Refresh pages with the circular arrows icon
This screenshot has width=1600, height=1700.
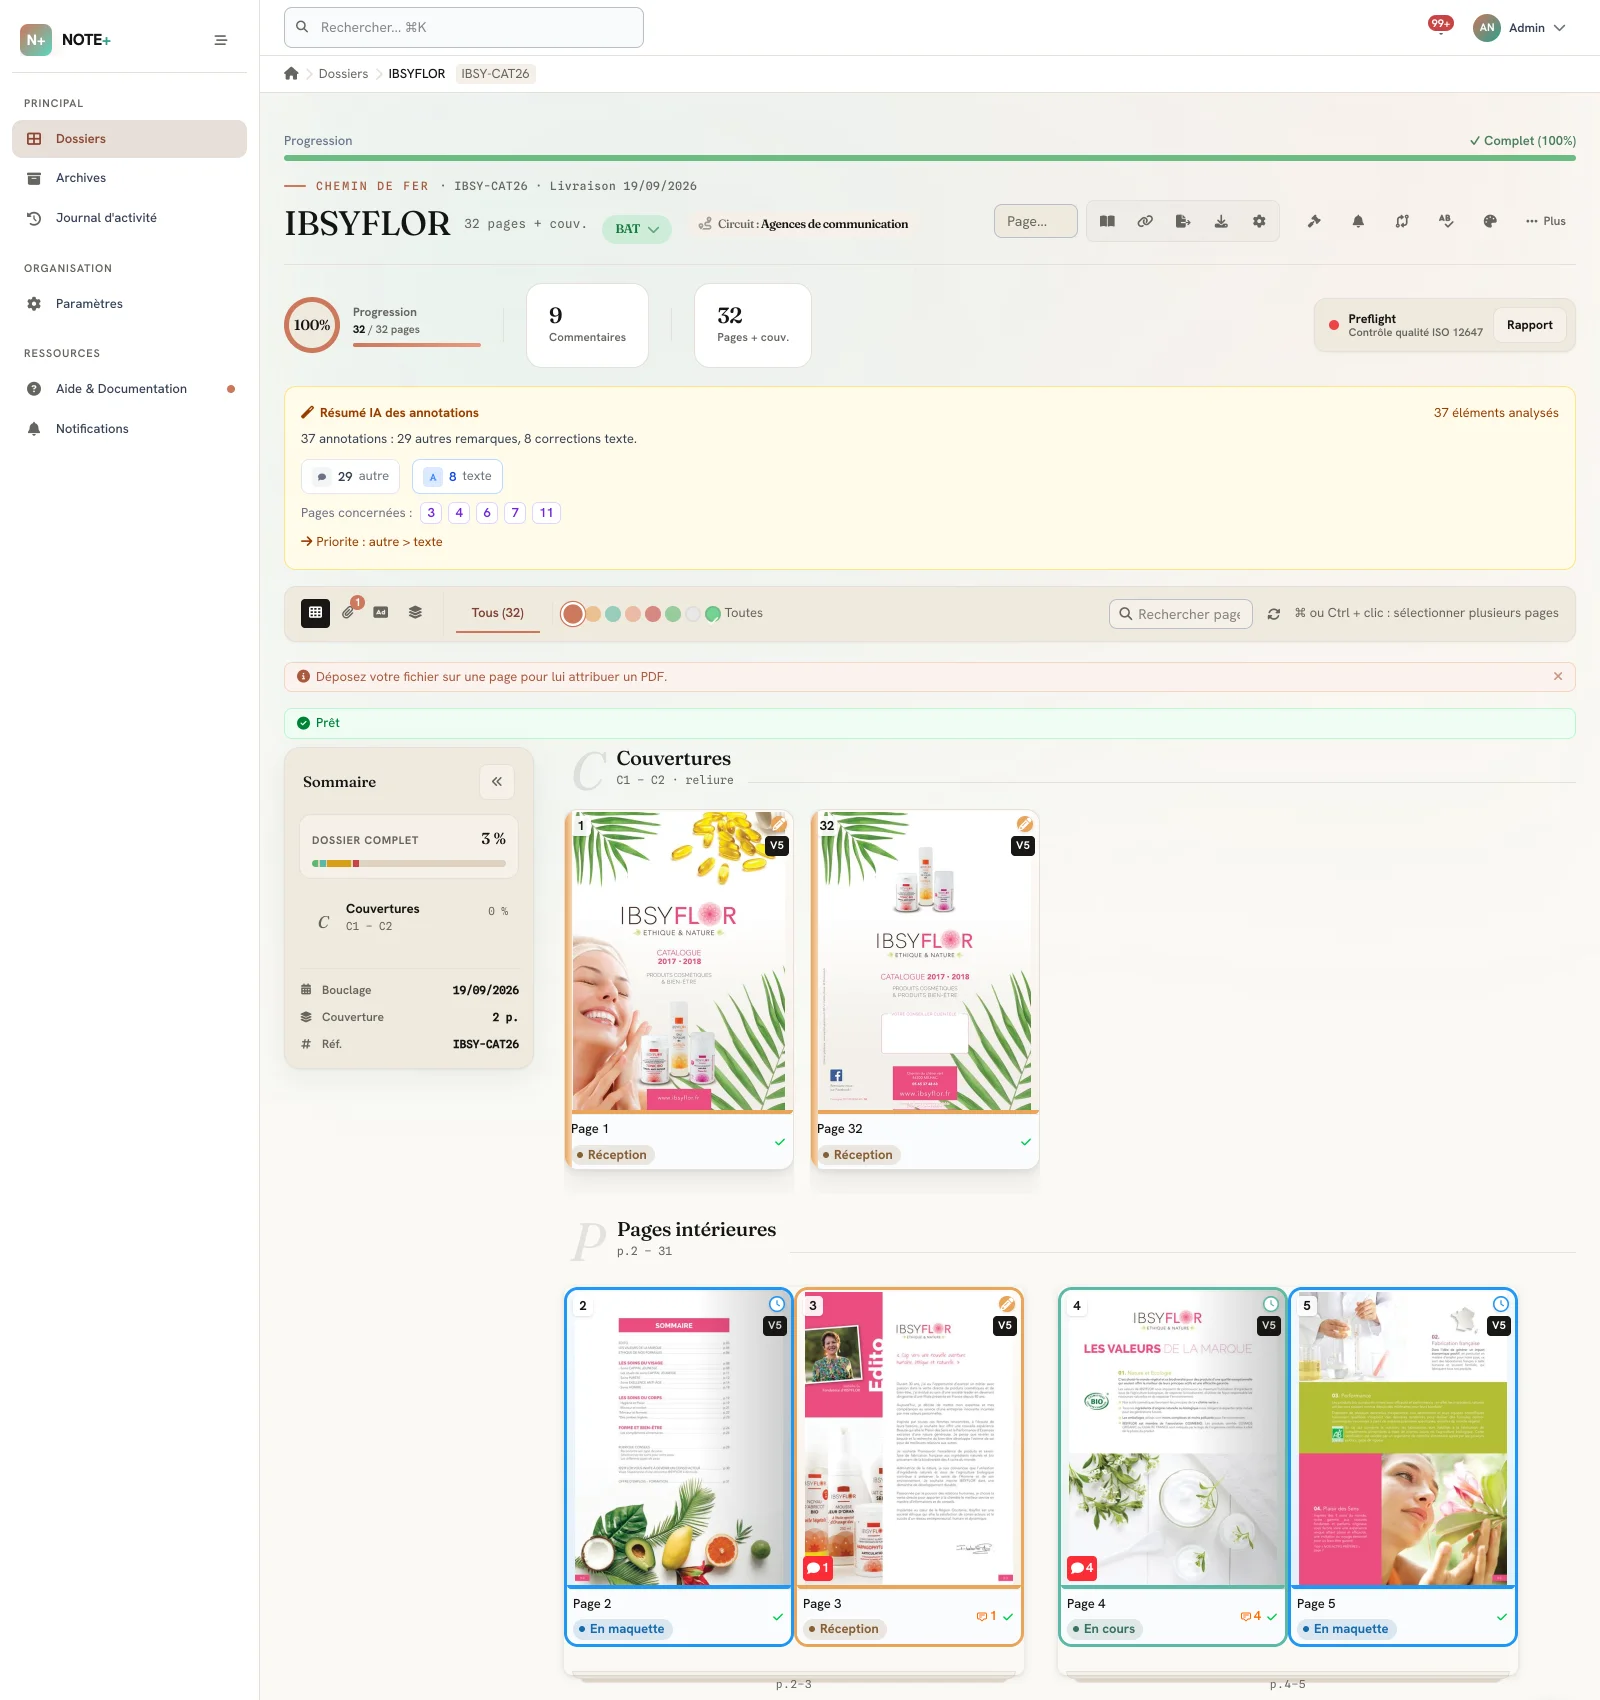point(1274,614)
